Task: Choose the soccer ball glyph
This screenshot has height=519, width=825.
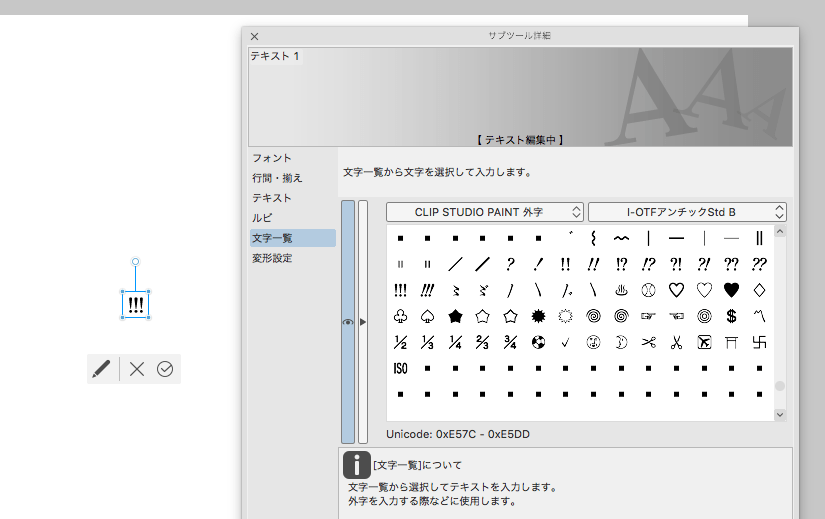Action: click(538, 342)
